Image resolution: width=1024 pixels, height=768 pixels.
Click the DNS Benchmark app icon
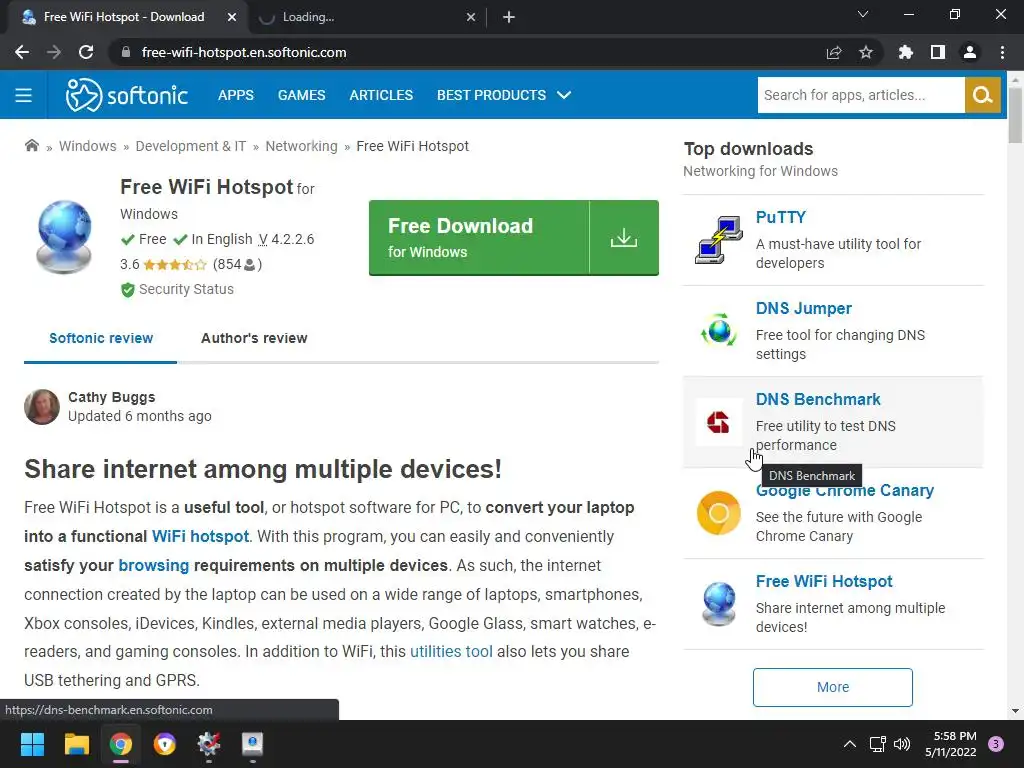(718, 422)
